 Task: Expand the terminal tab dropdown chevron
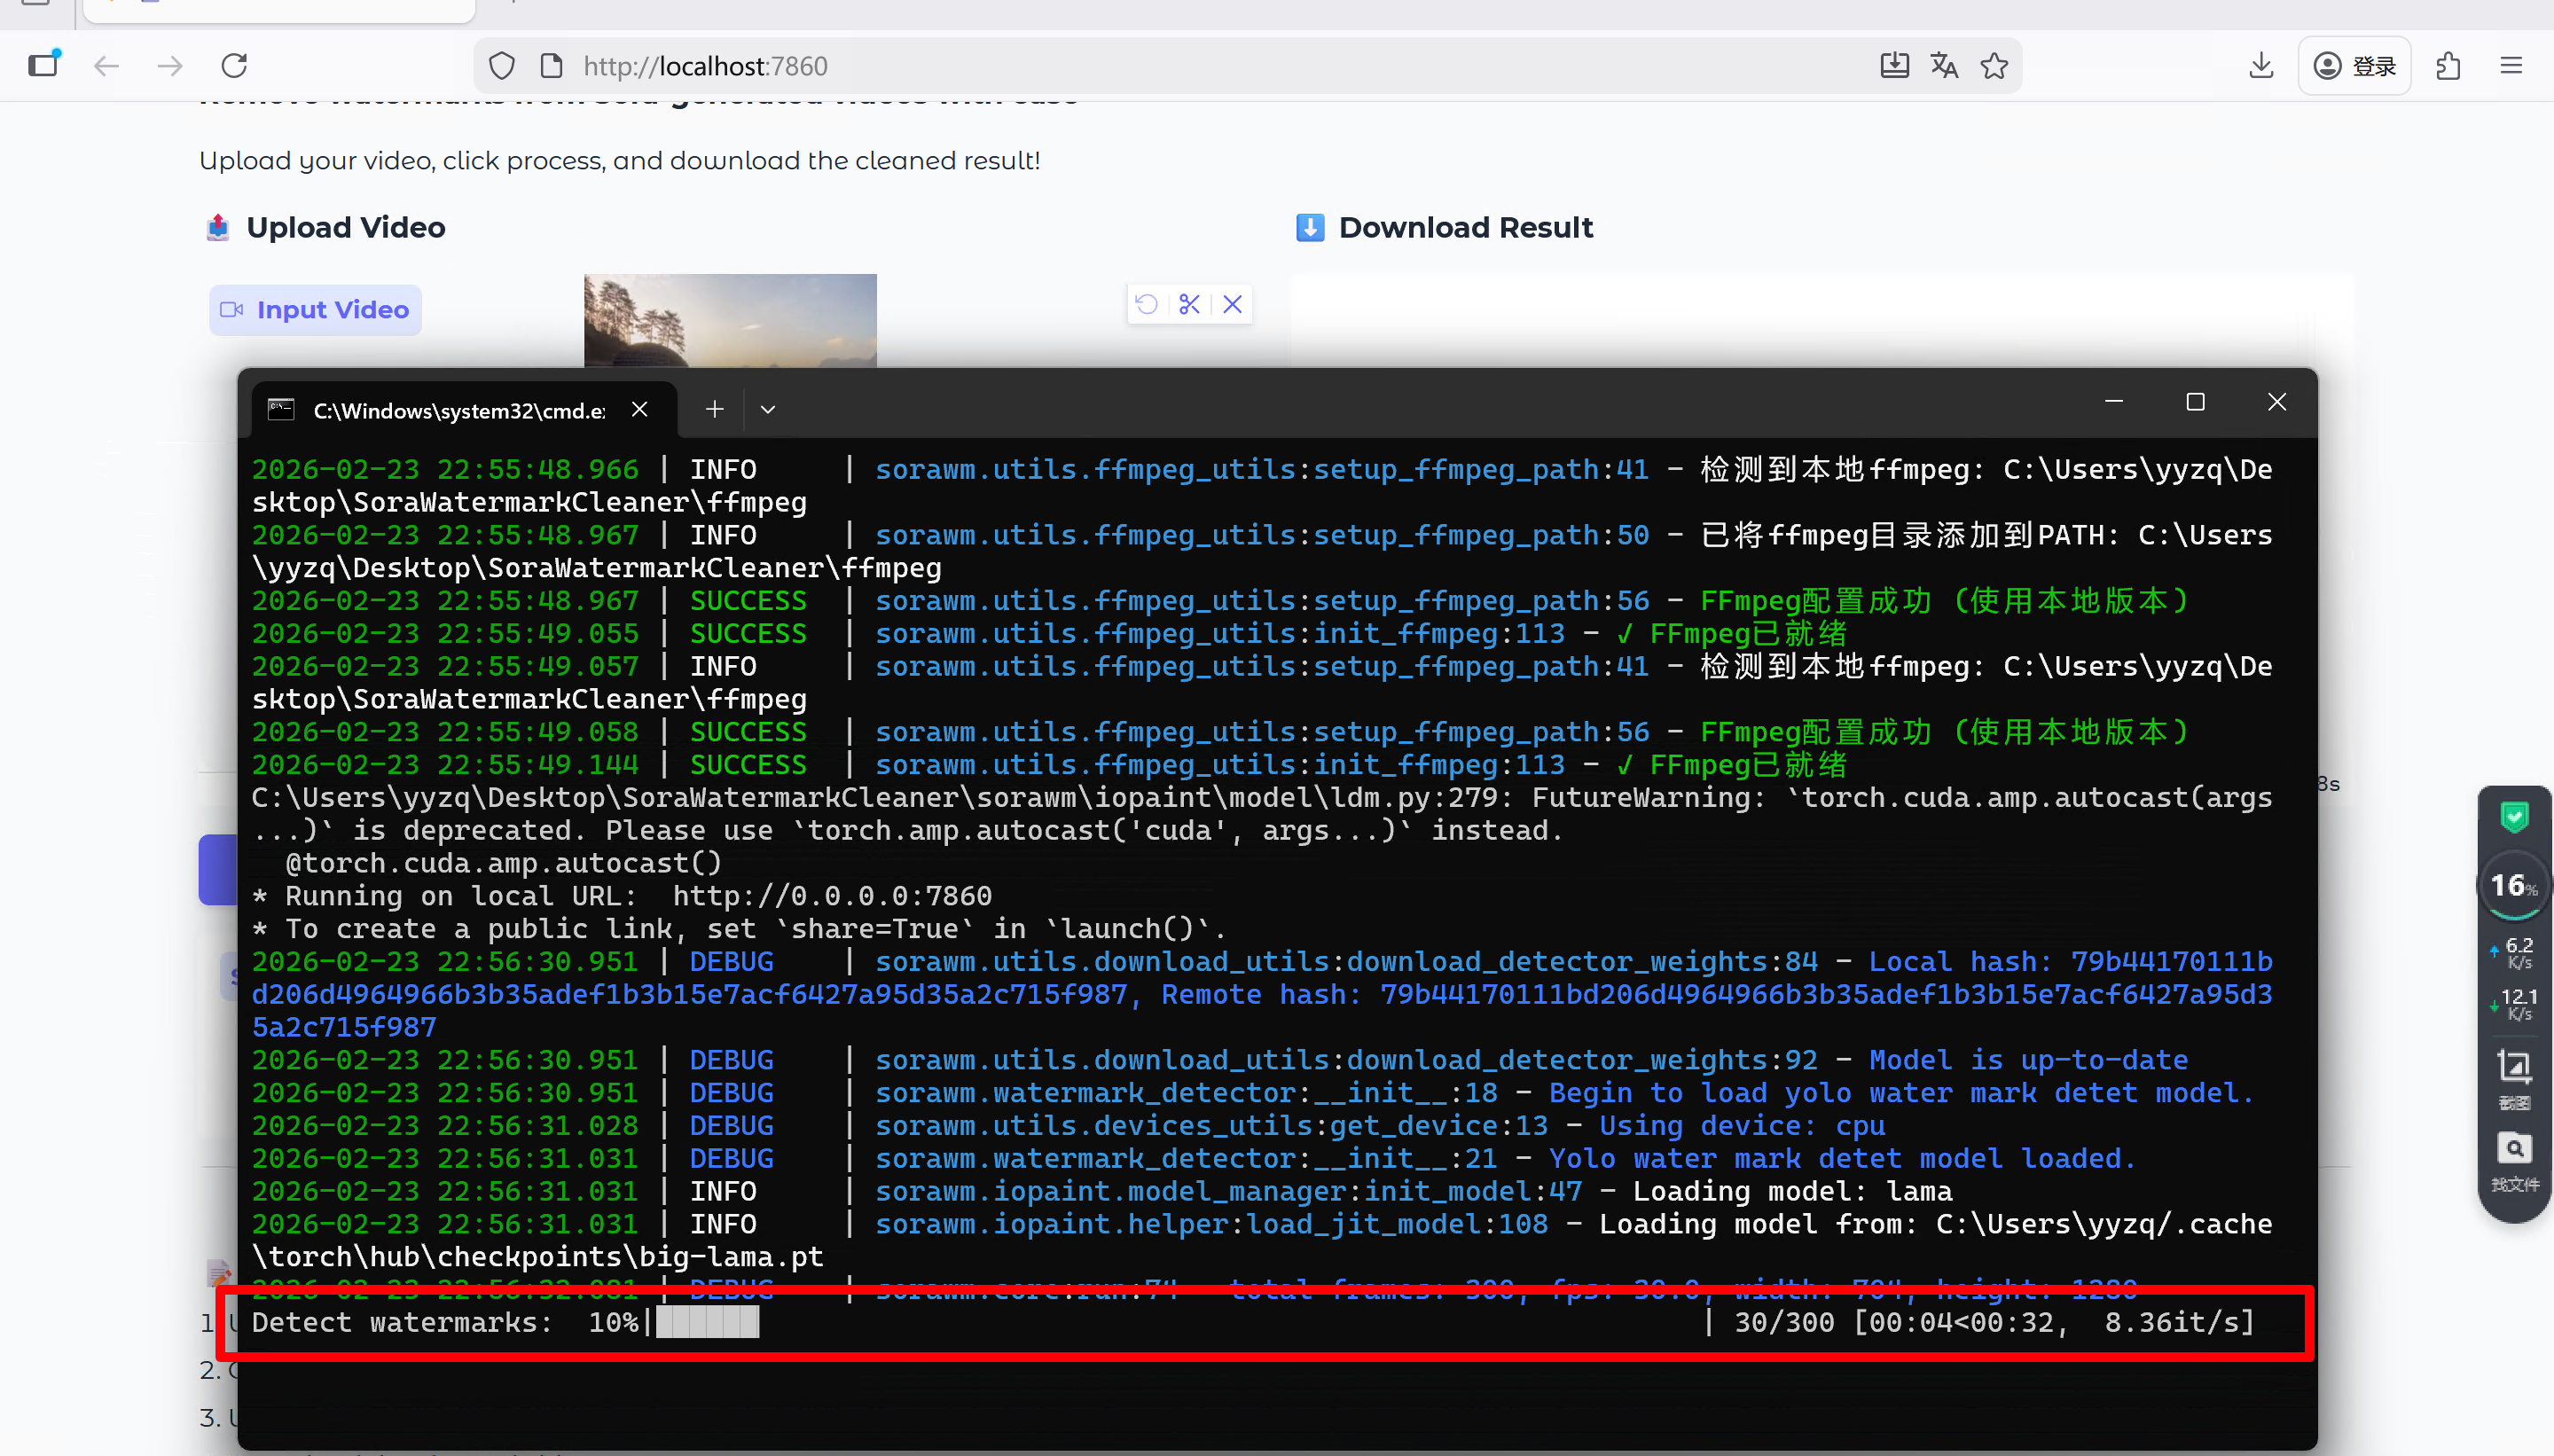pos(768,410)
